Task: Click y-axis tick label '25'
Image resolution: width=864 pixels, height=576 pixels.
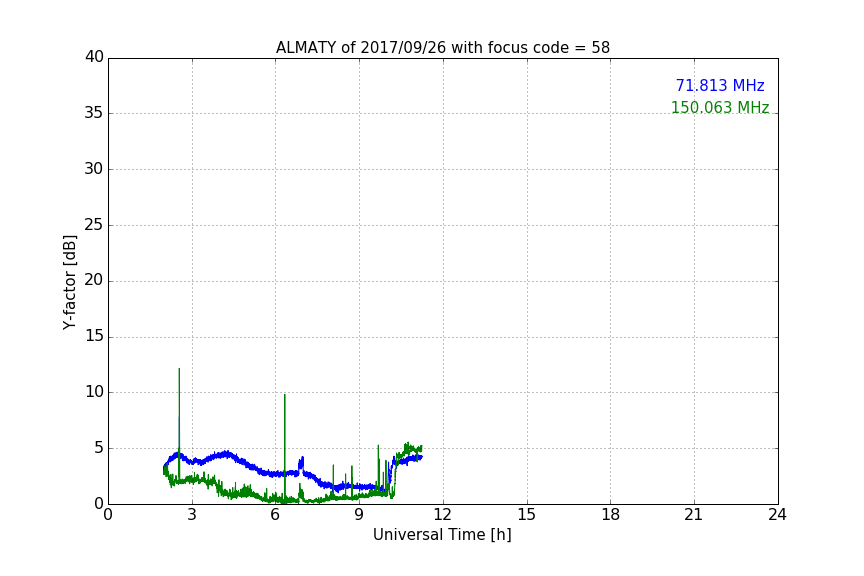Action: [94, 224]
